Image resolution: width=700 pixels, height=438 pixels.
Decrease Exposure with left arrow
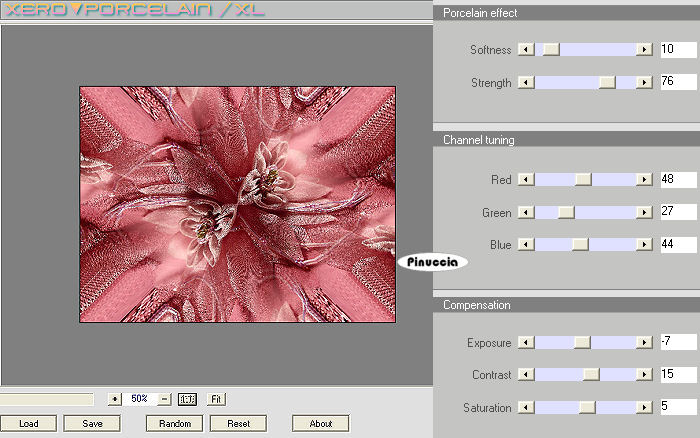(x=526, y=343)
